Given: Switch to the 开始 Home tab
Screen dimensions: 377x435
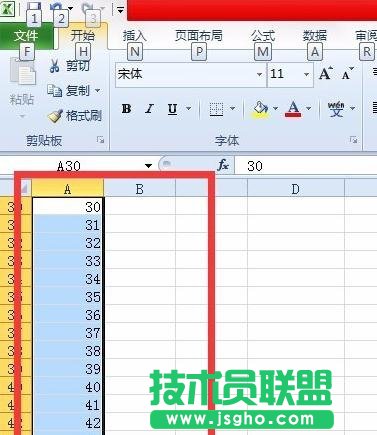Looking at the screenshot, I should pyautogui.click(x=83, y=36).
